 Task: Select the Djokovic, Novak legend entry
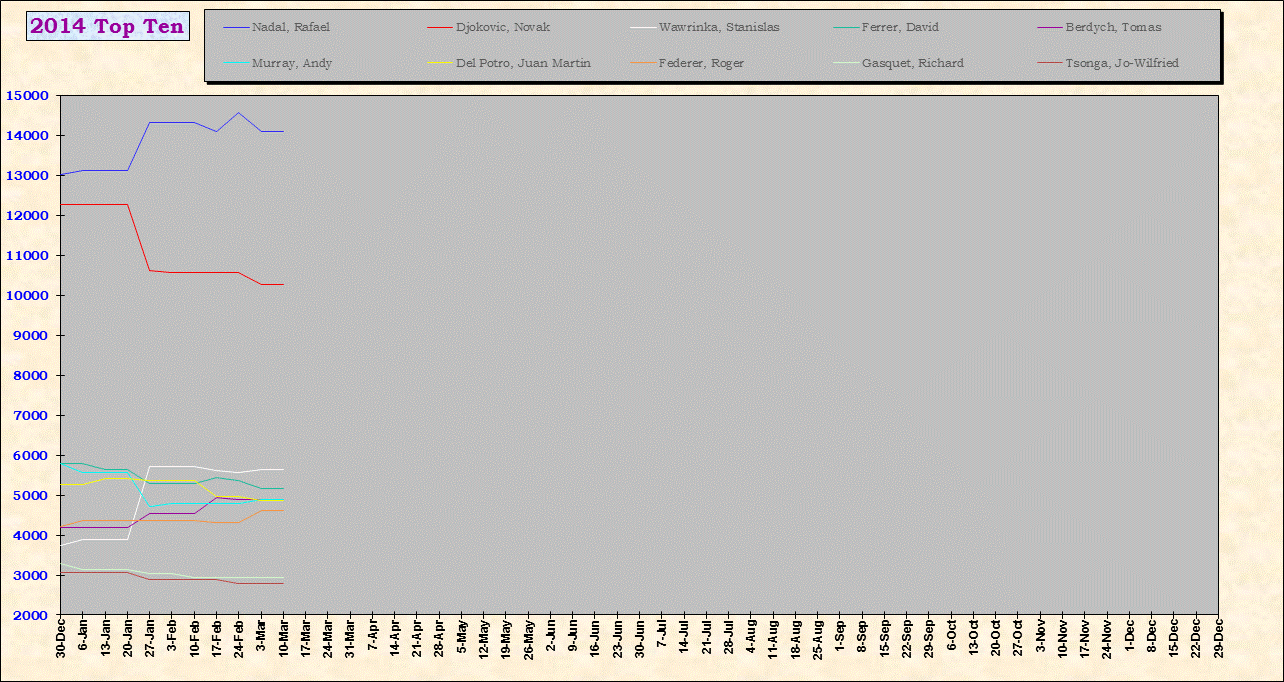pyautogui.click(x=502, y=27)
